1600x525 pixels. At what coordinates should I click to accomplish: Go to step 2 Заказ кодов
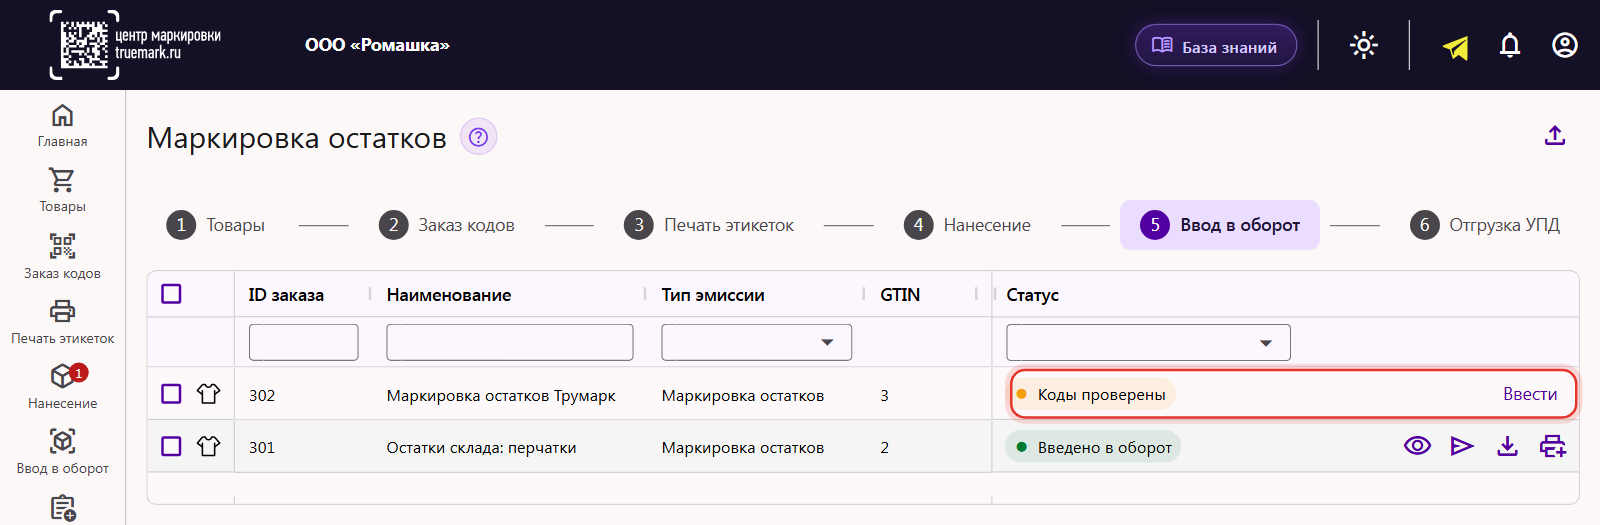(x=447, y=225)
